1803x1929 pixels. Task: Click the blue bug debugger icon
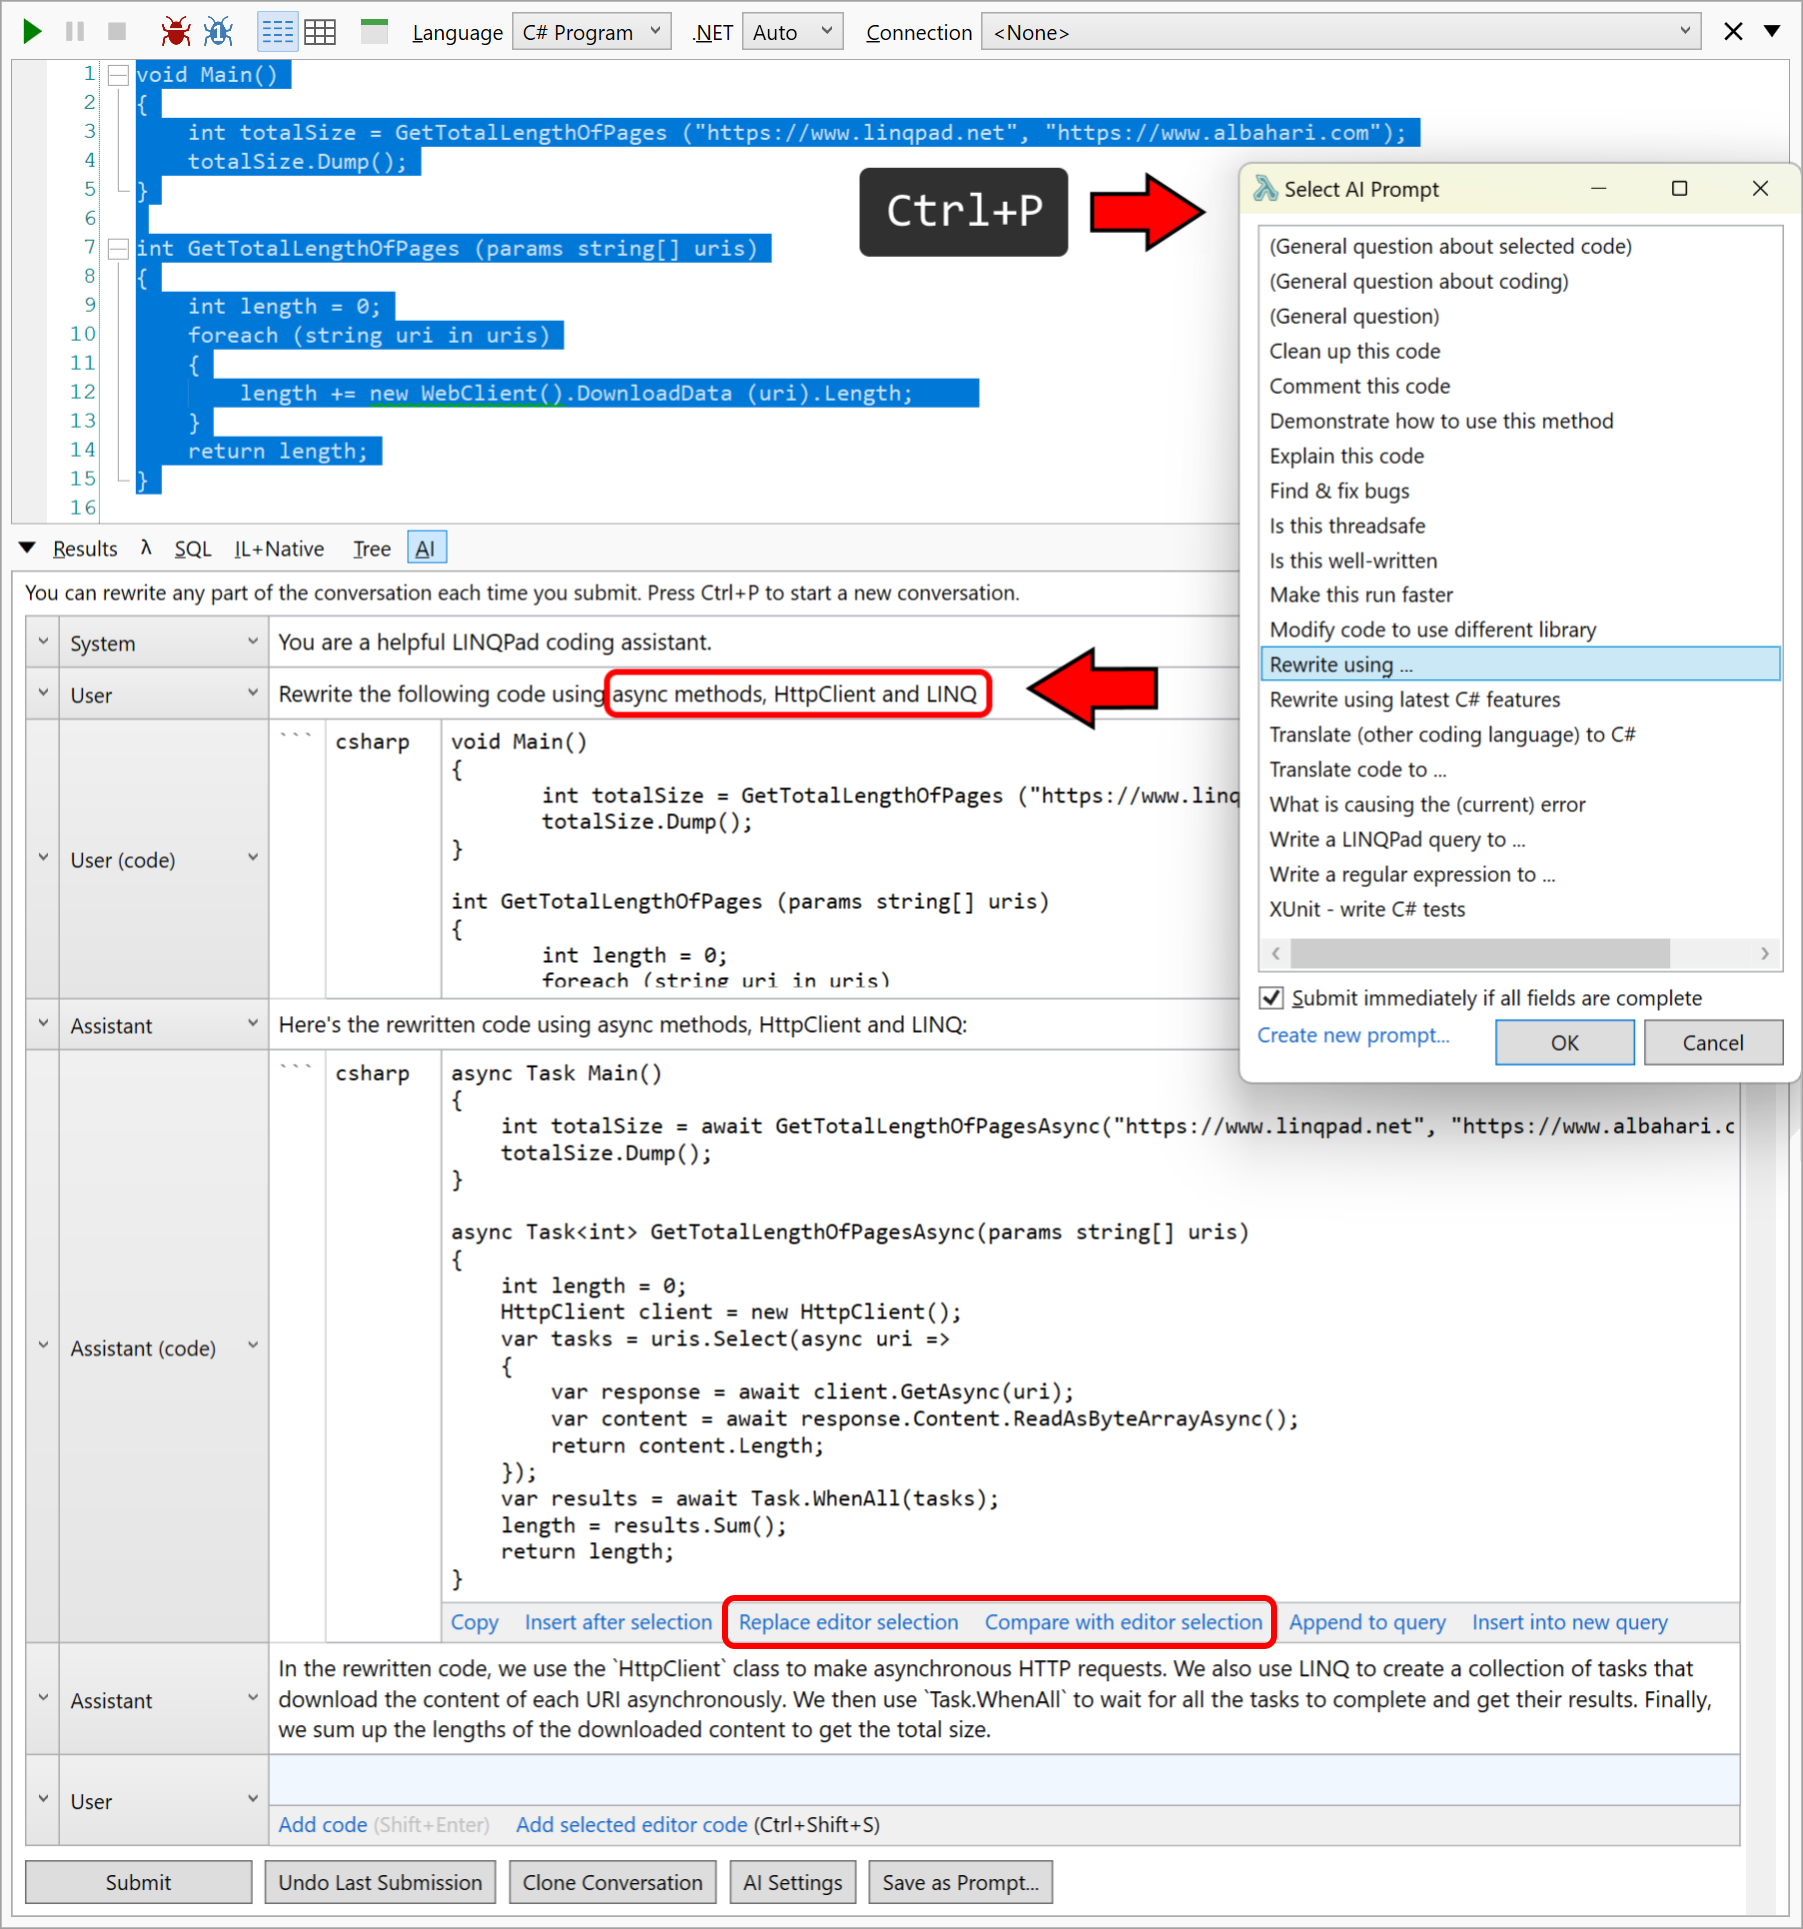pyautogui.click(x=218, y=32)
